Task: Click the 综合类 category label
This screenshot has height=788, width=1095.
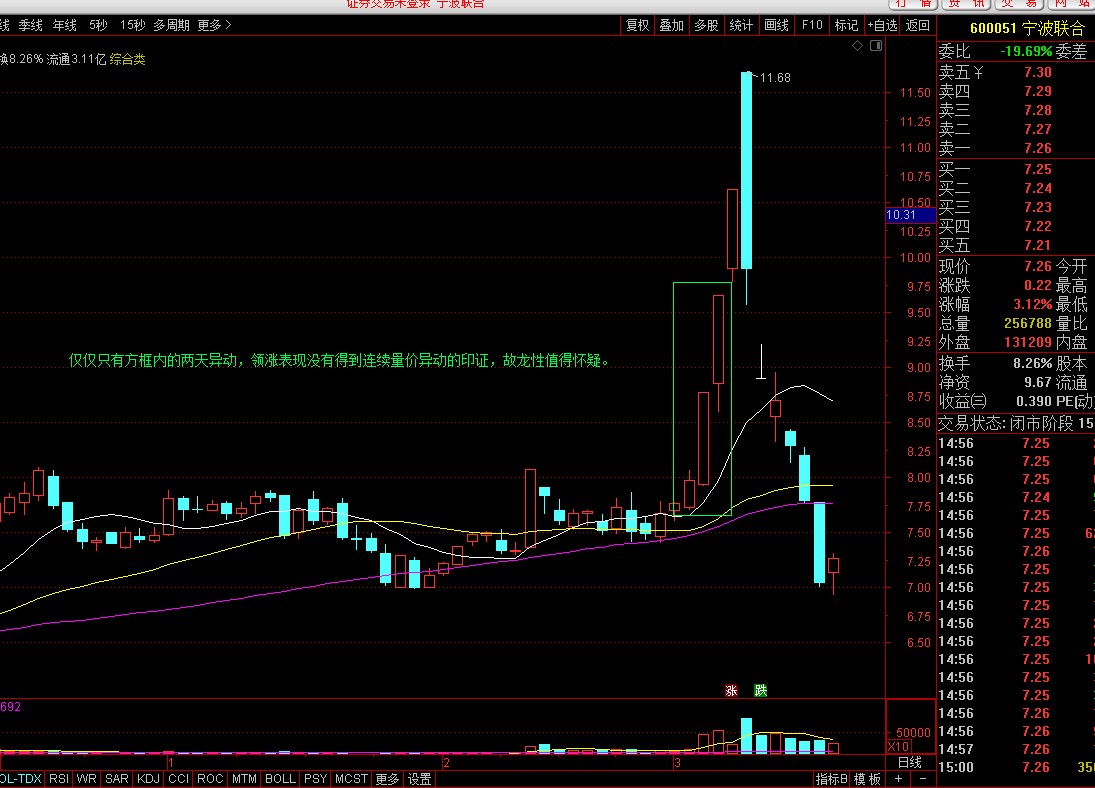Action: [x=128, y=59]
